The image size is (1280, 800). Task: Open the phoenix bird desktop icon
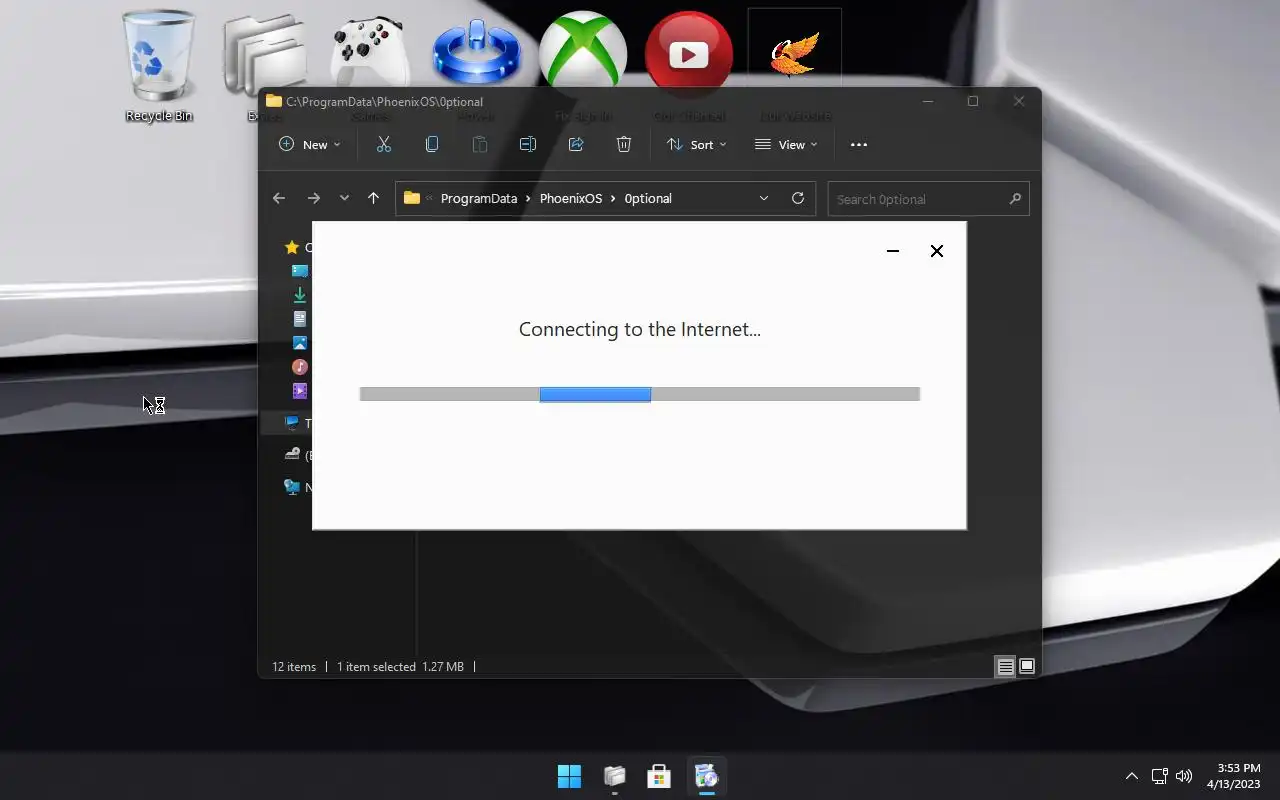point(795,53)
